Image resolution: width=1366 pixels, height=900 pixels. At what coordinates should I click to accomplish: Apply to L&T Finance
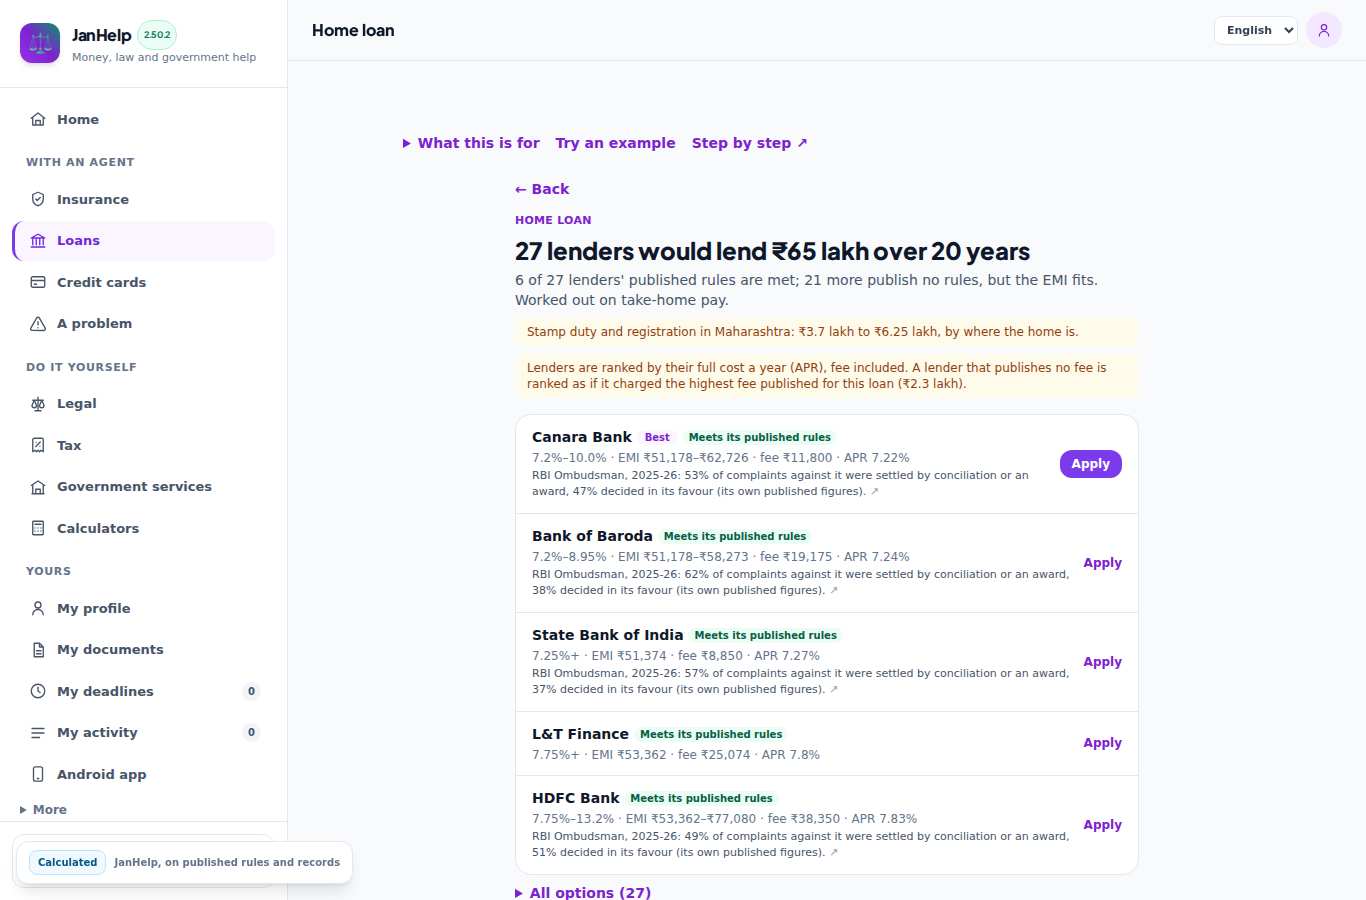point(1103,743)
